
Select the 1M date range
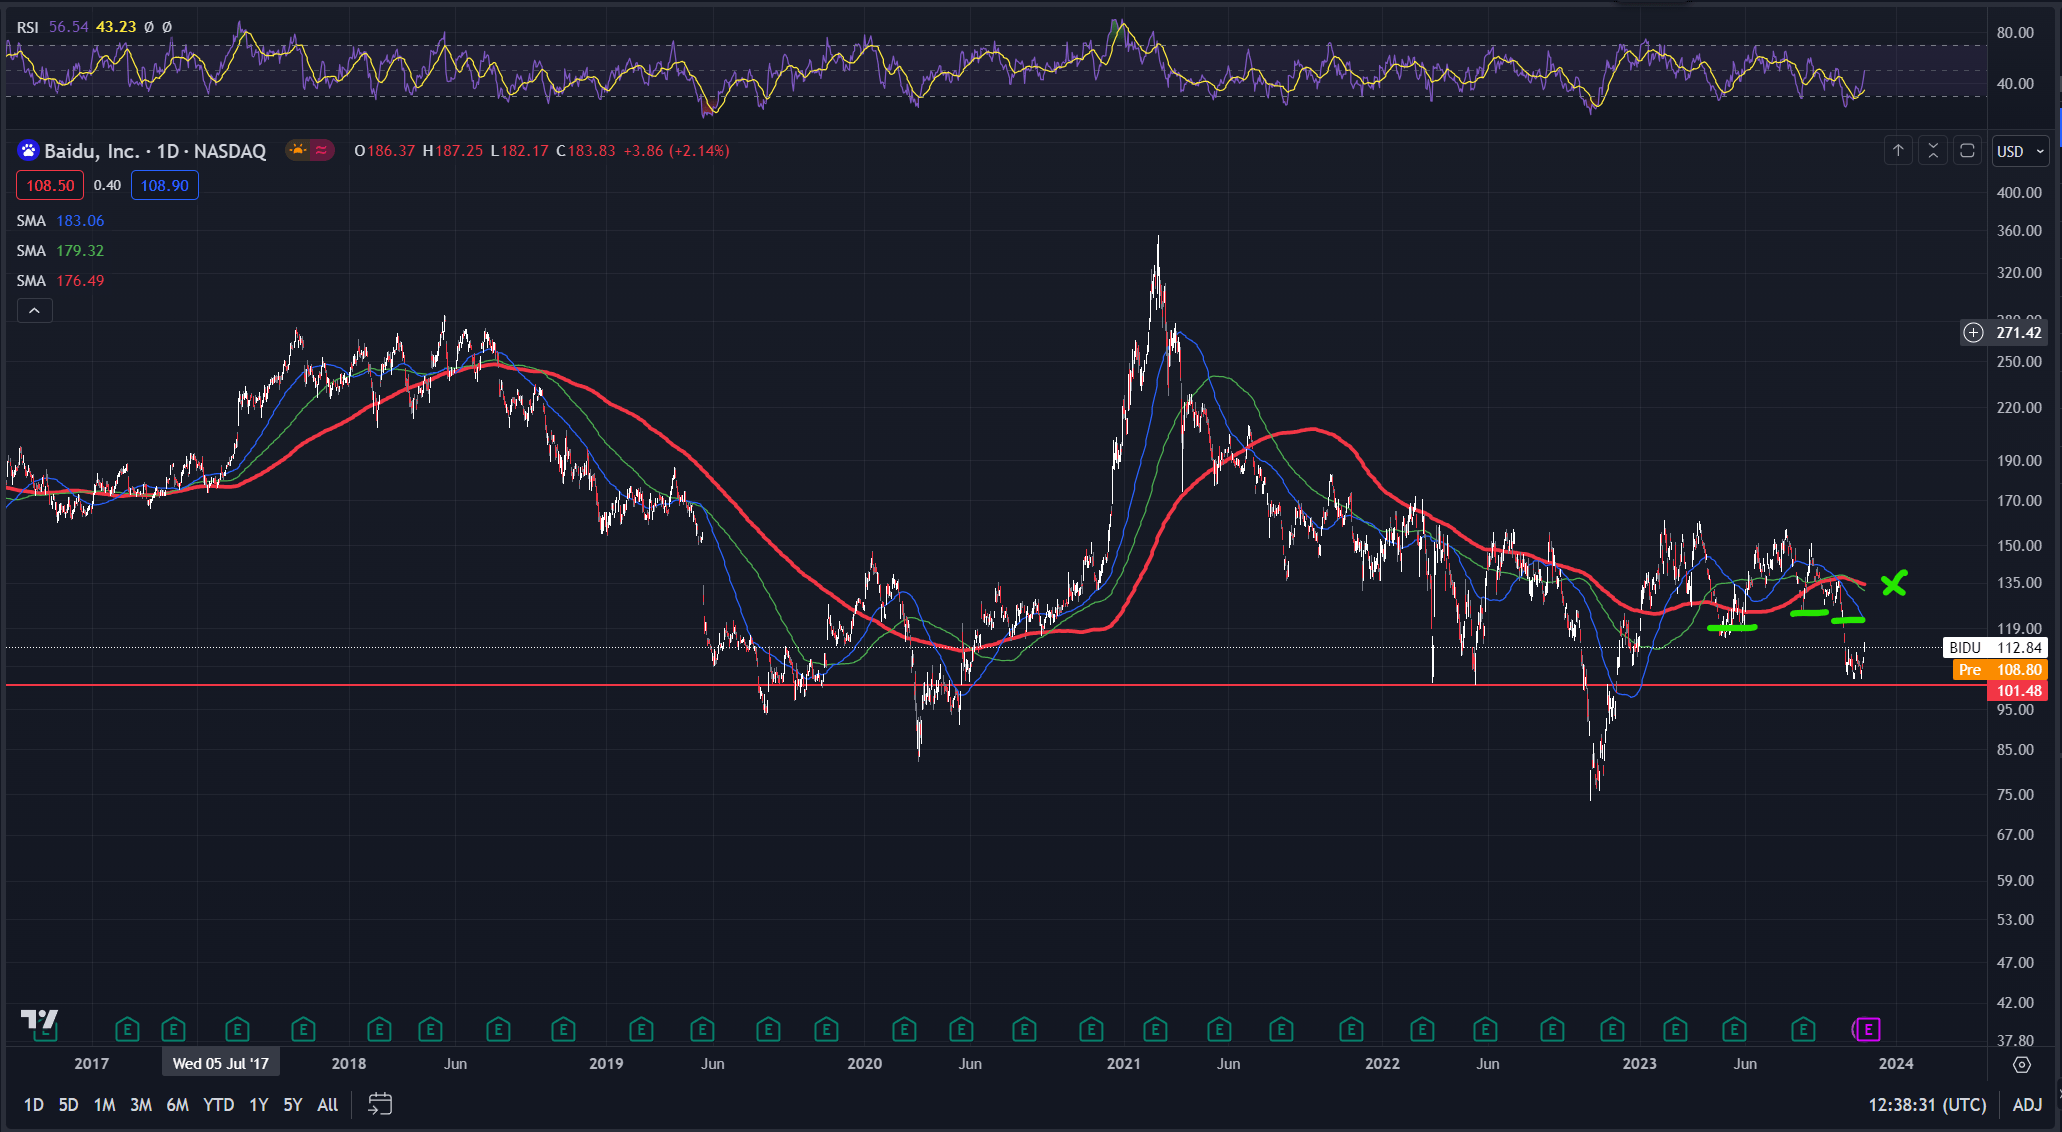[104, 1105]
